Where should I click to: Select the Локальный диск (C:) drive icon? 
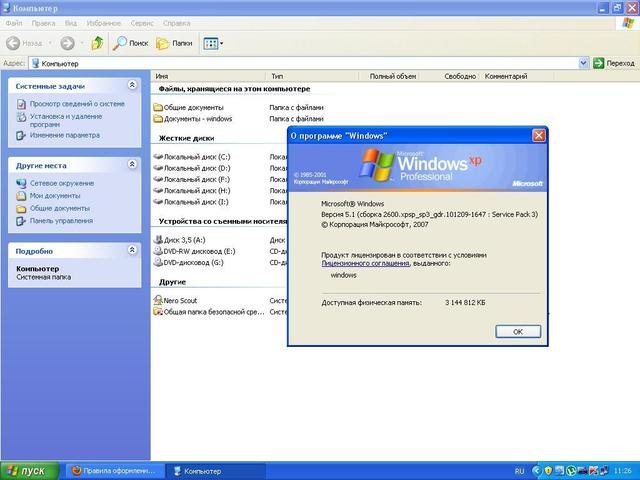158,157
